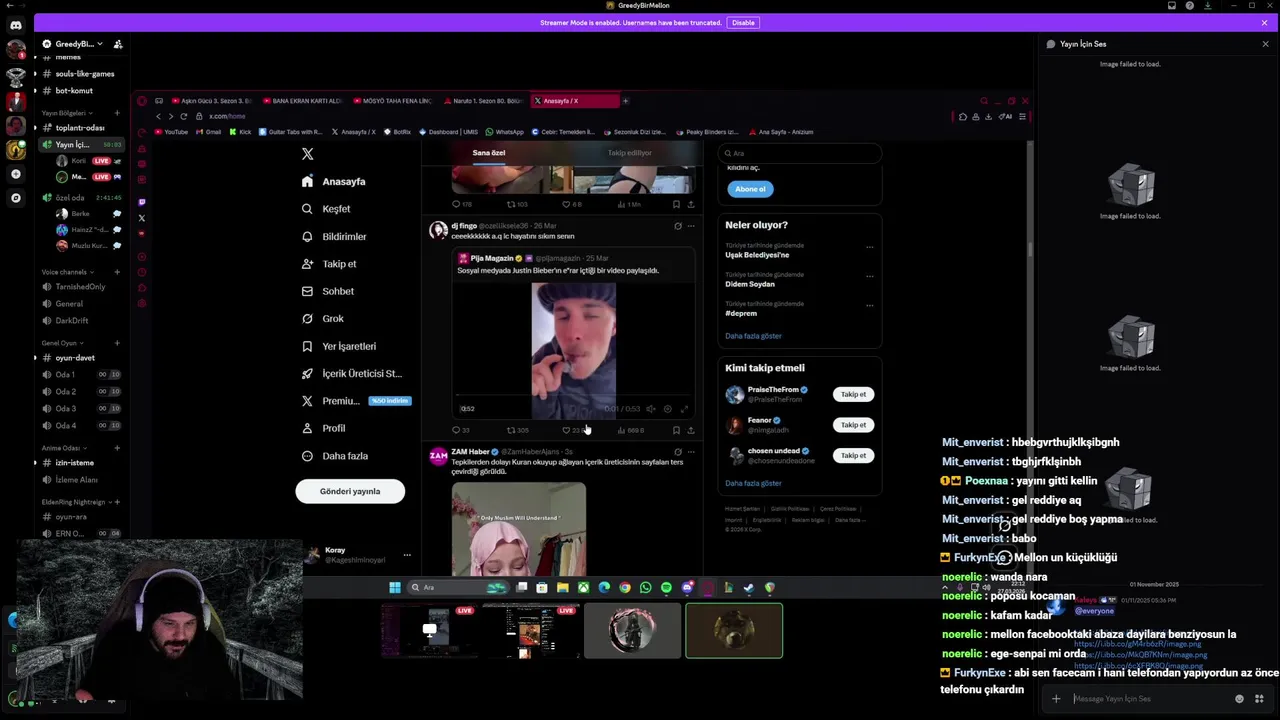1280x720 pixels.
Task: Click the attach plus icon in message box
Action: tap(1056, 699)
